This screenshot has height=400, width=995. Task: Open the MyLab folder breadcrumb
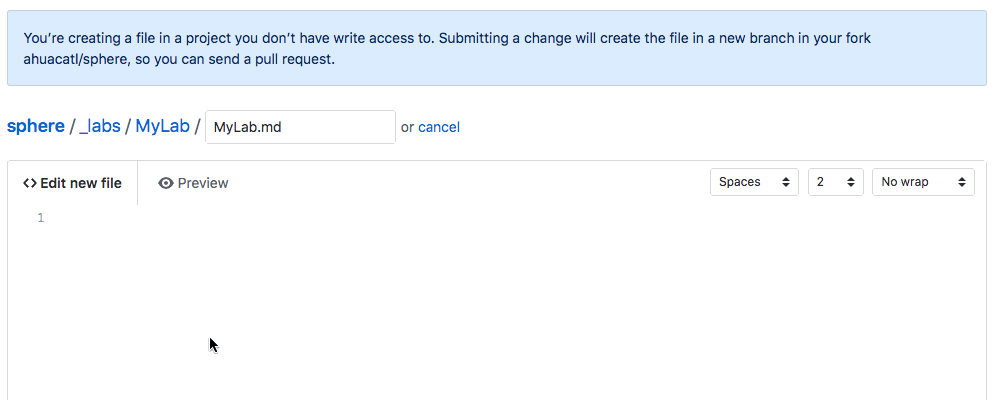pyautogui.click(x=162, y=126)
